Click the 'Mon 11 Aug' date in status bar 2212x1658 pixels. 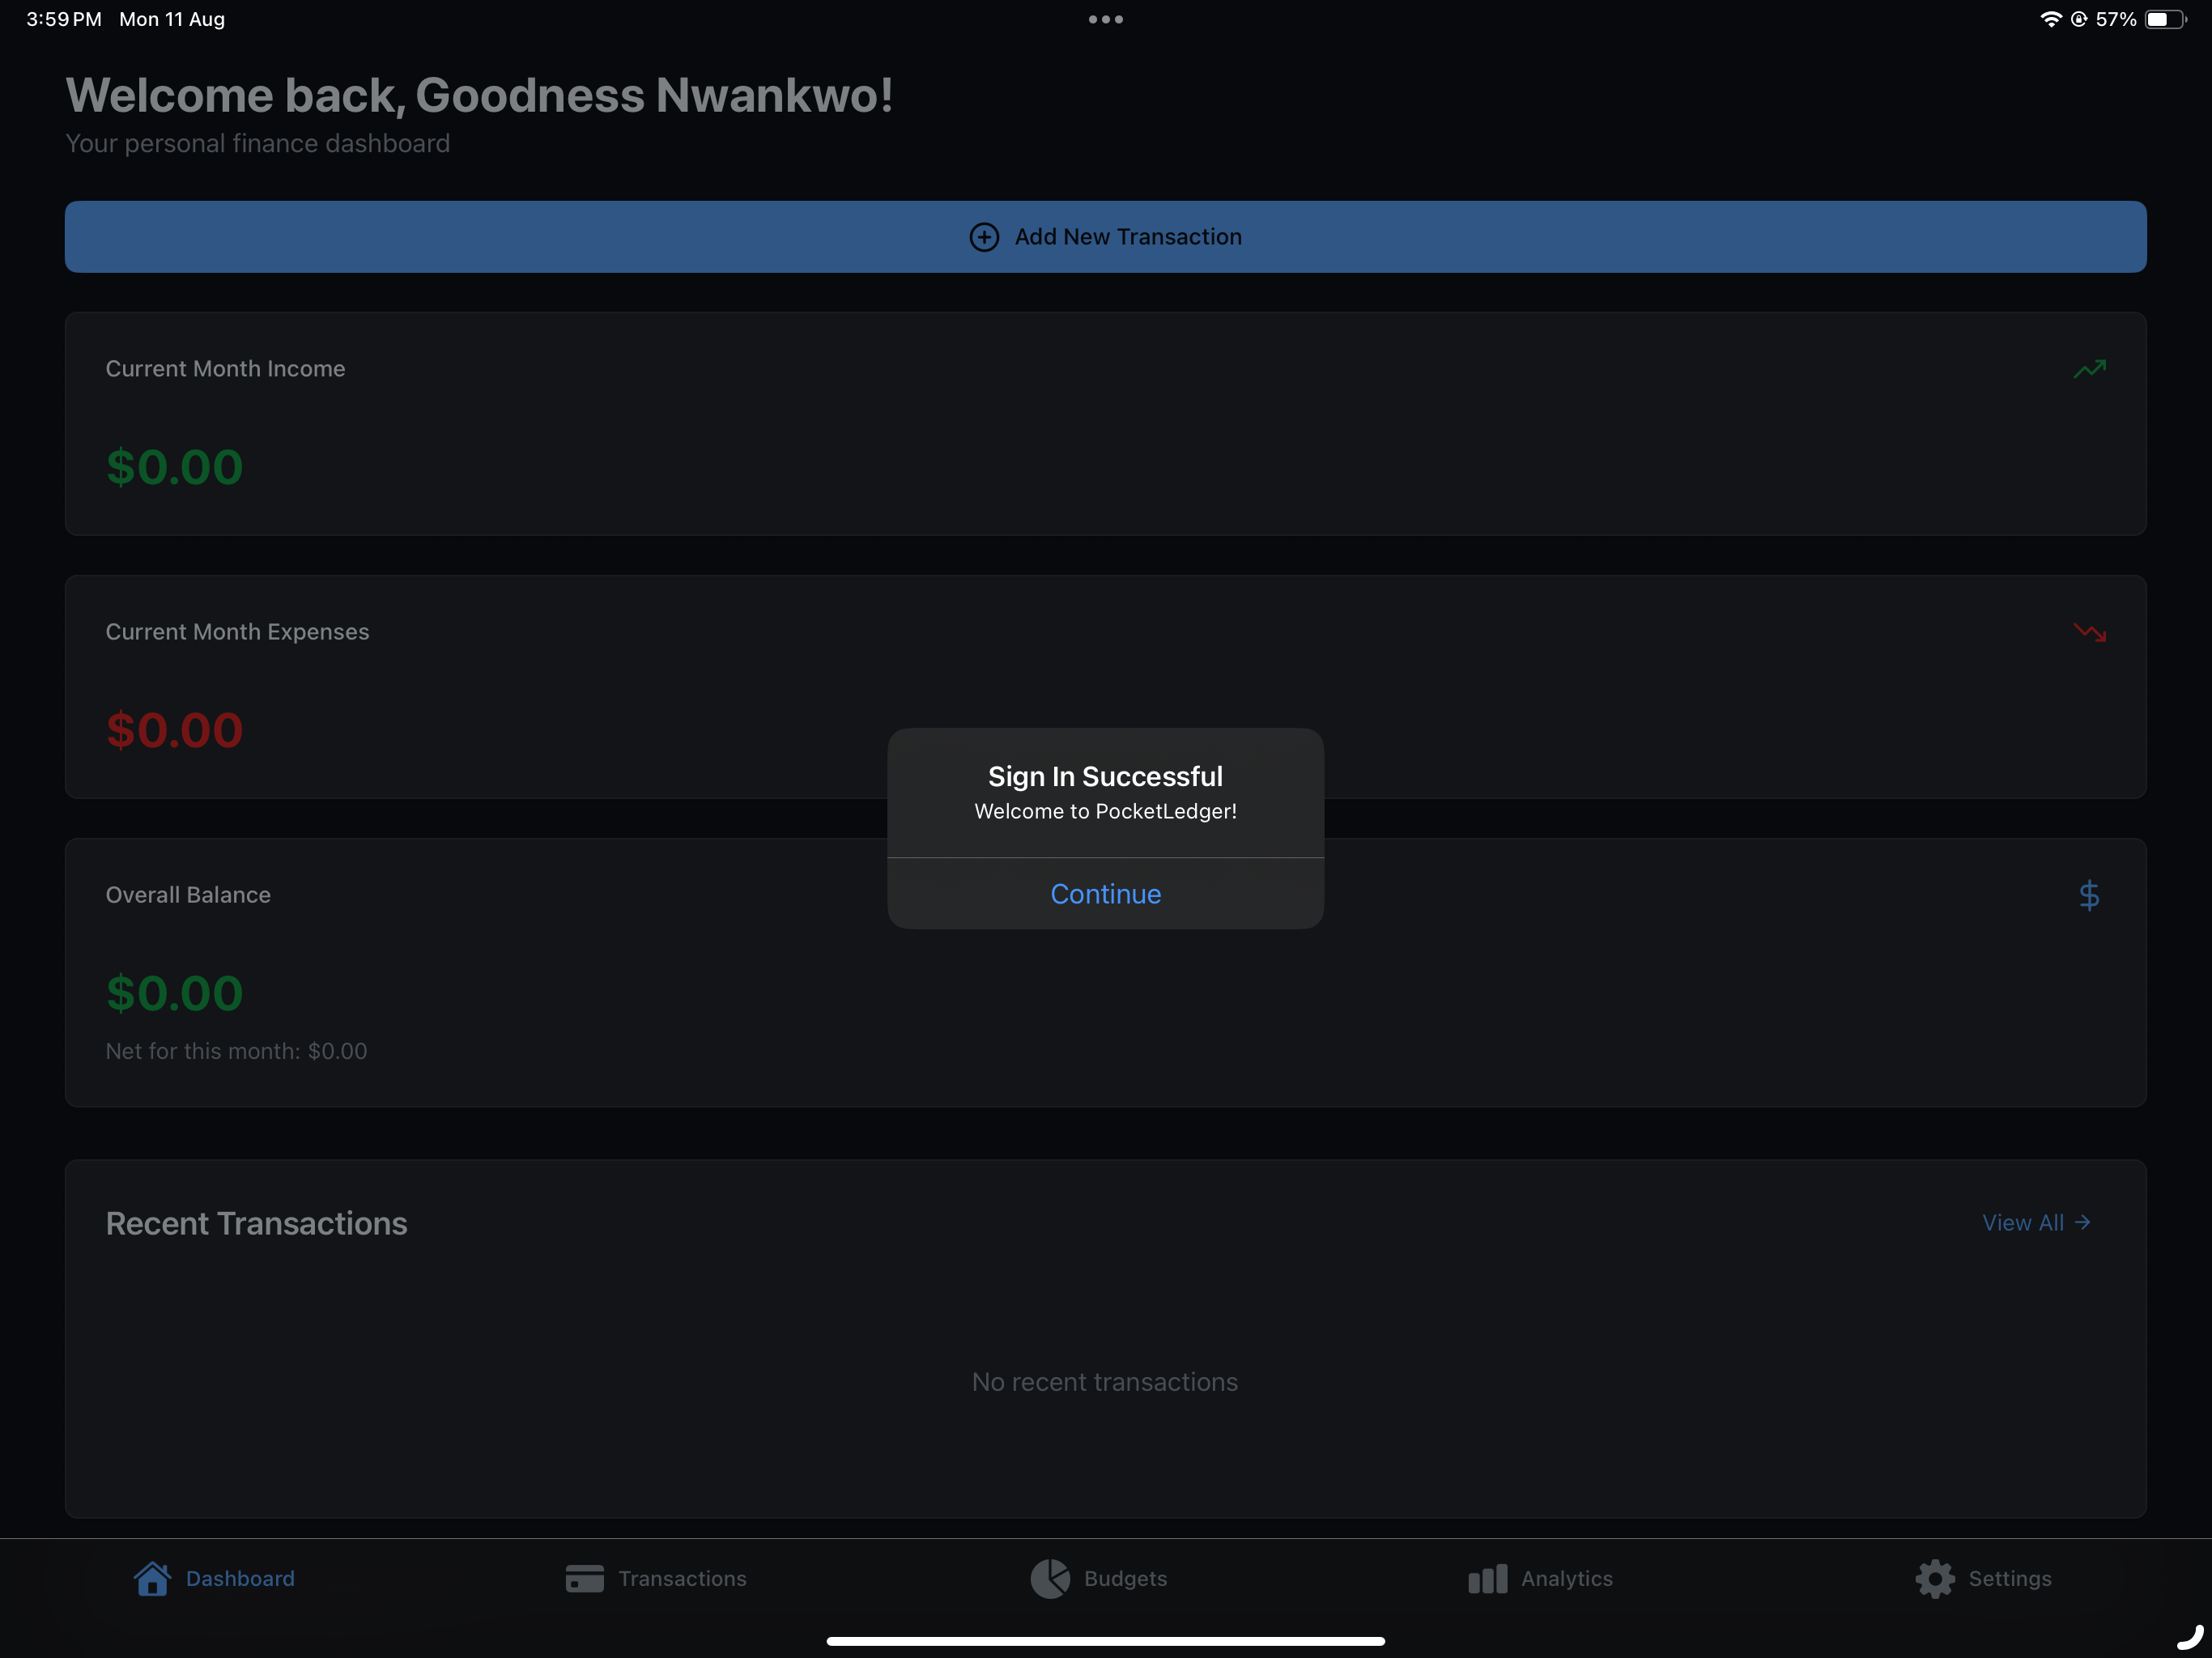click(172, 19)
